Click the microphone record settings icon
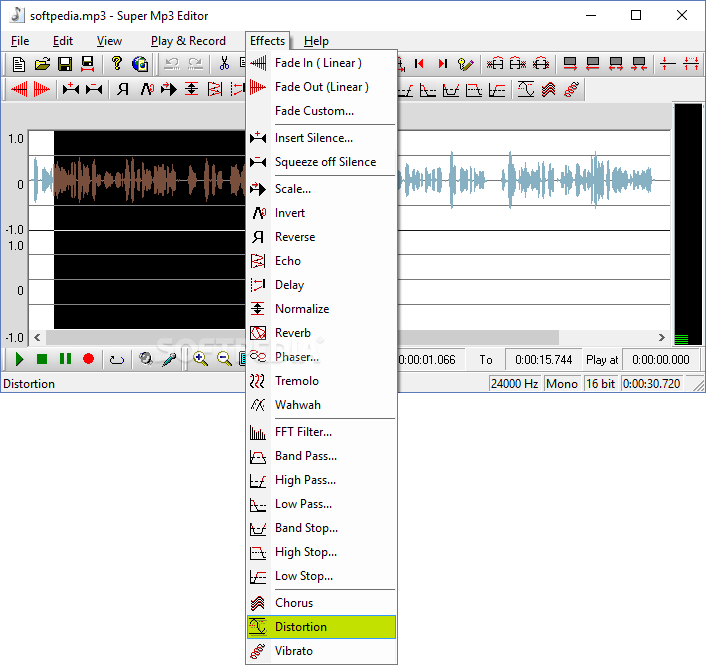This screenshot has height=665, width=706. pos(170,359)
